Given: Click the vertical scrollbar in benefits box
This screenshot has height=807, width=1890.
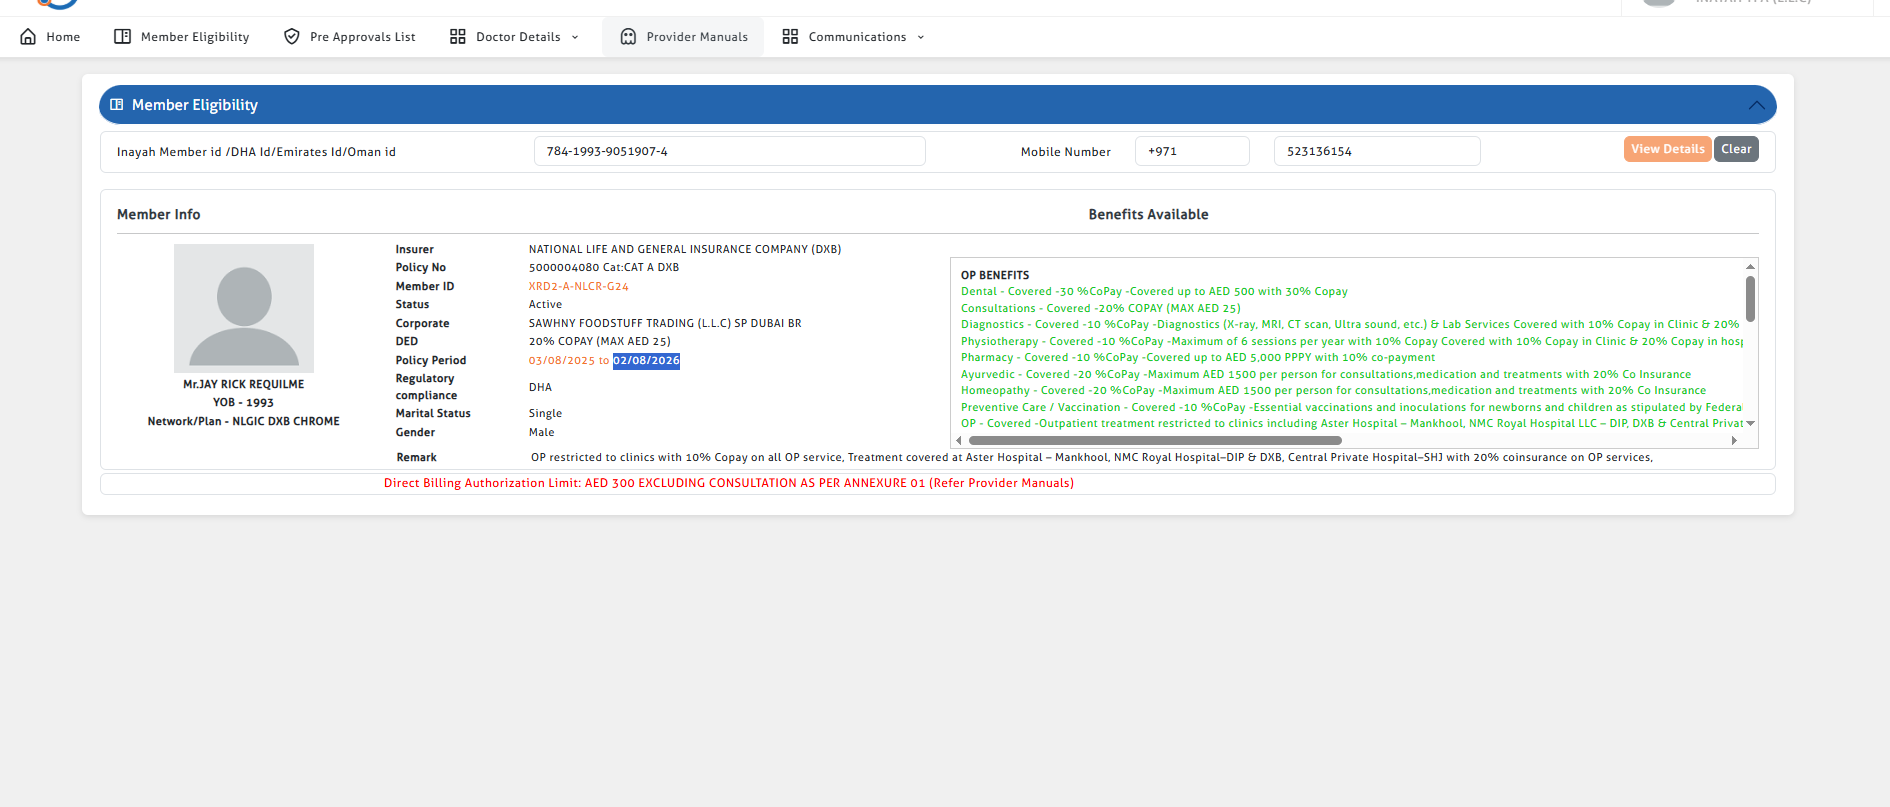Looking at the screenshot, I should (1750, 298).
